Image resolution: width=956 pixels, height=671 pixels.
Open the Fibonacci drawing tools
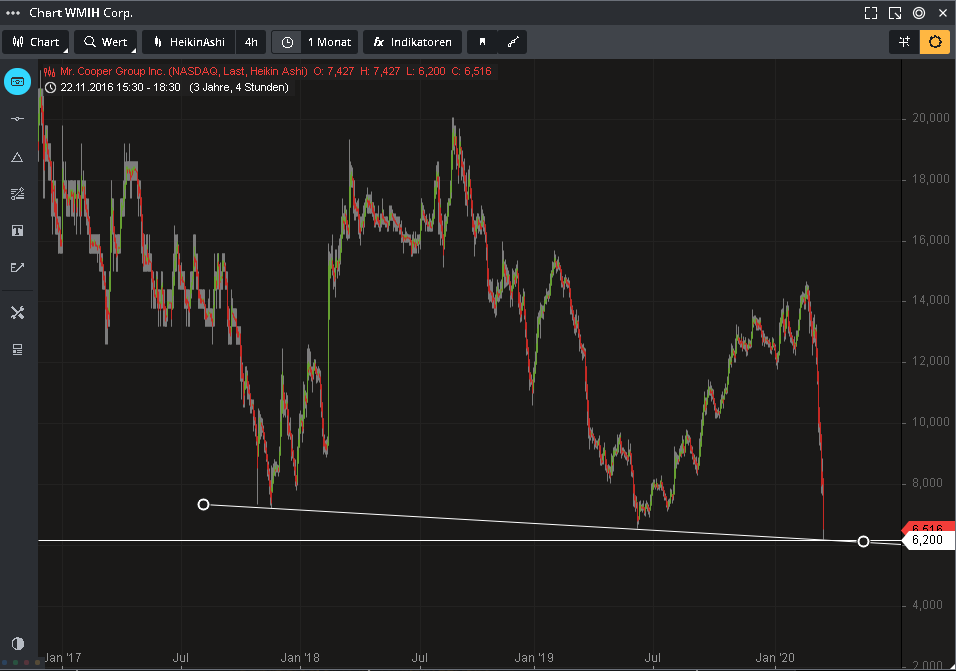pos(17,194)
